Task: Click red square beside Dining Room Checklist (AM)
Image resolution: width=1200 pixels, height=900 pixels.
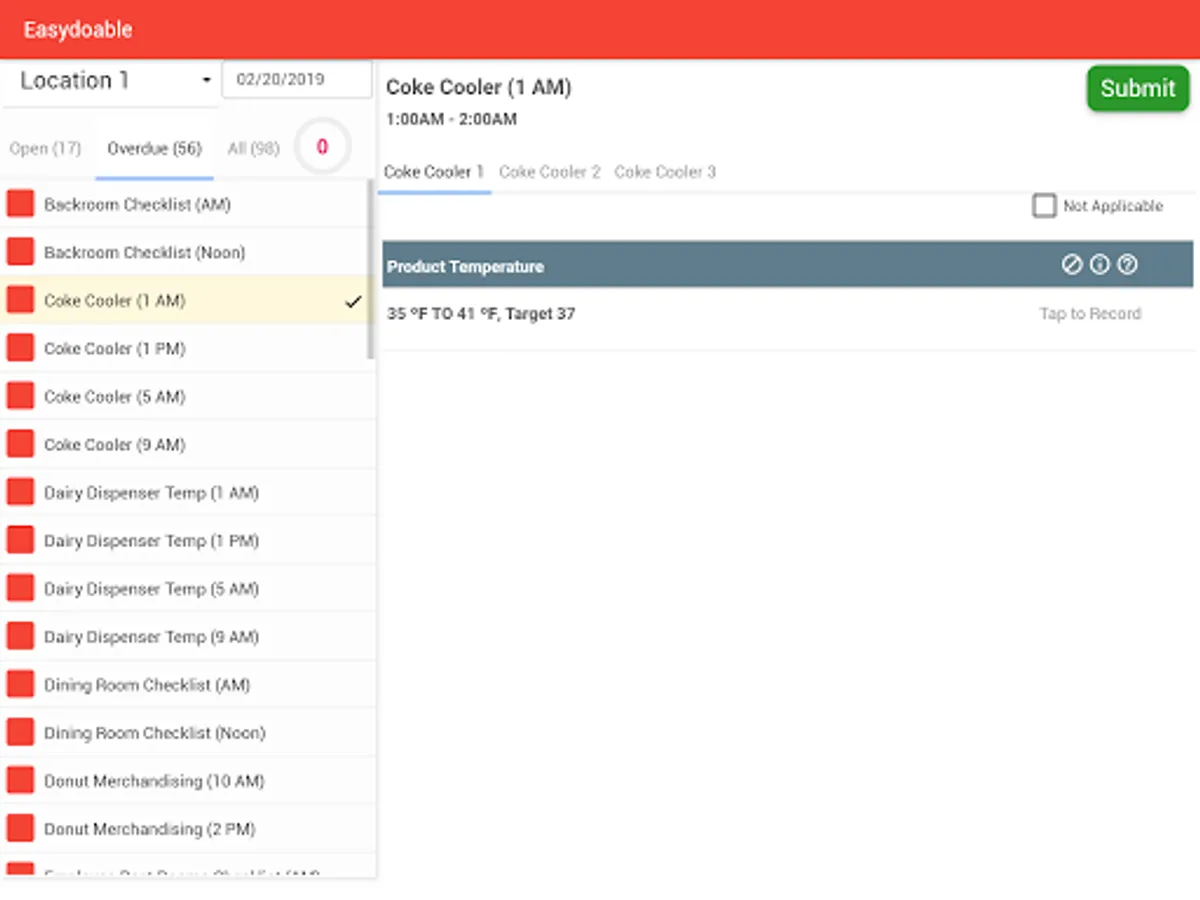Action: click(x=20, y=684)
